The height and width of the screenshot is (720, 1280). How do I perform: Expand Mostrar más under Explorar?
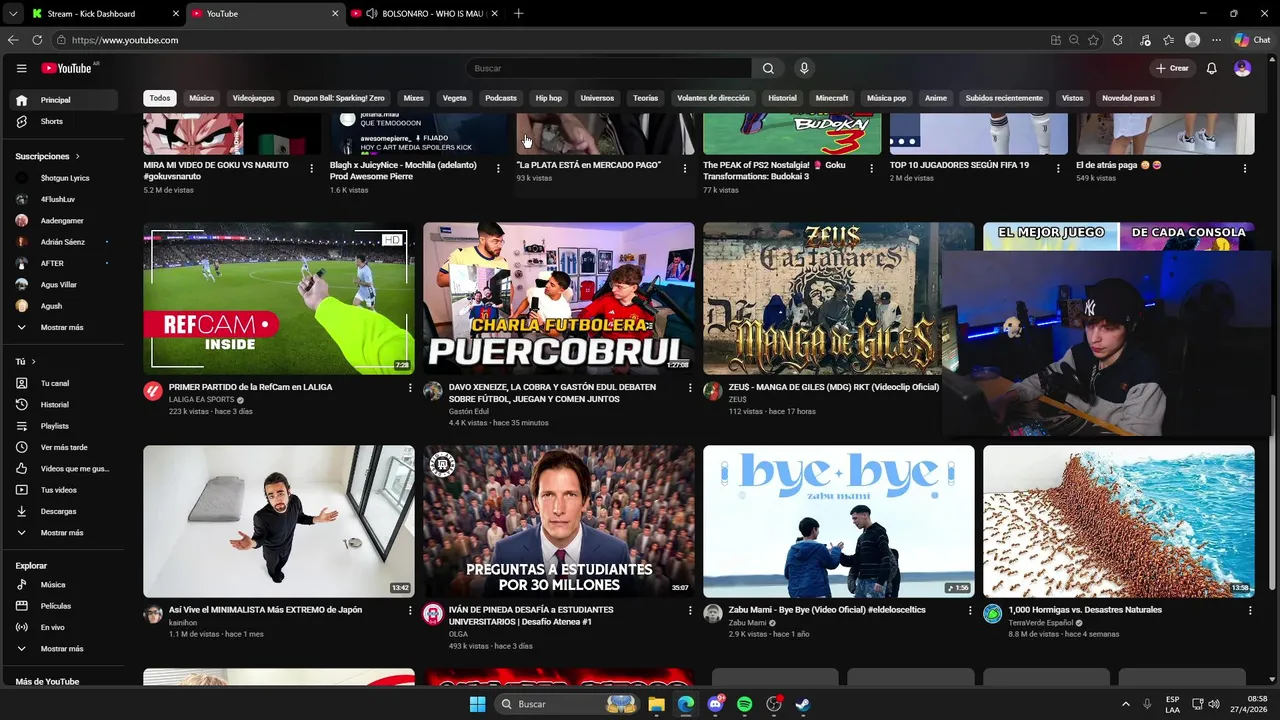pyautogui.click(x=64, y=649)
